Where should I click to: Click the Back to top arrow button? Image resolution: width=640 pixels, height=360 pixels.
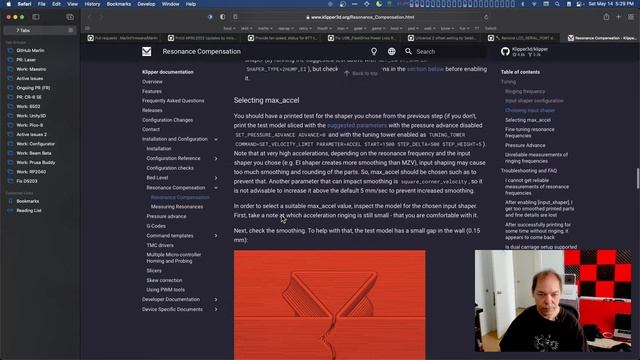click(x=361, y=73)
